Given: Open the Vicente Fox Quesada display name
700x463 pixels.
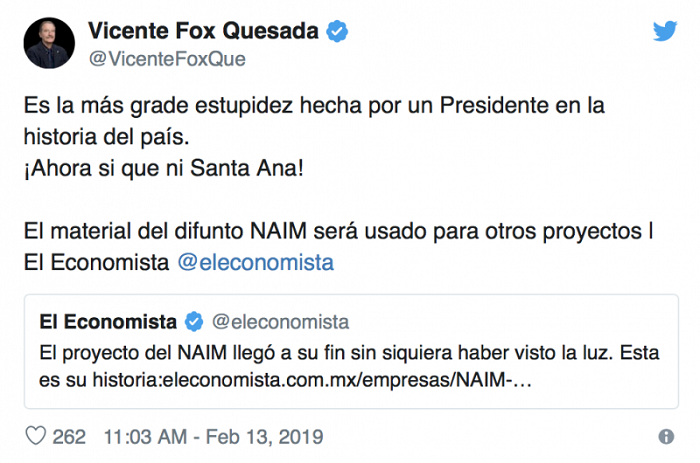Looking at the screenshot, I should (x=203, y=32).
